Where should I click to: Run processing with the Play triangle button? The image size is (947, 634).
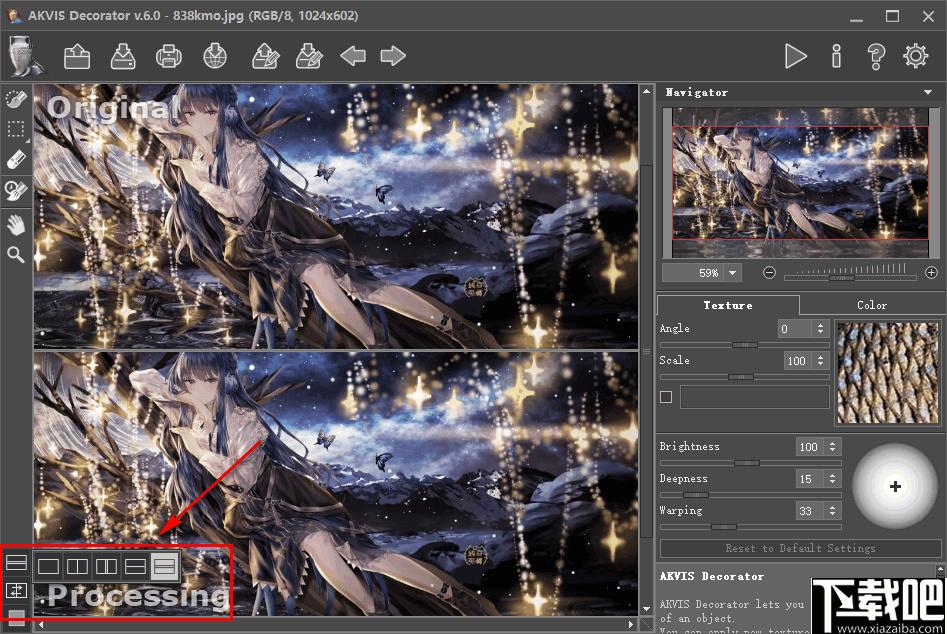tap(795, 56)
